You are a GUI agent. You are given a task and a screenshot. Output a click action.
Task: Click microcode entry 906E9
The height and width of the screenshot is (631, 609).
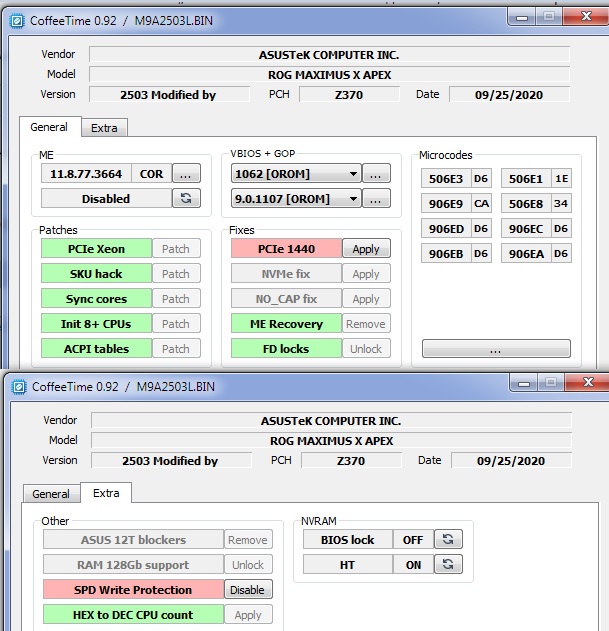coord(446,204)
